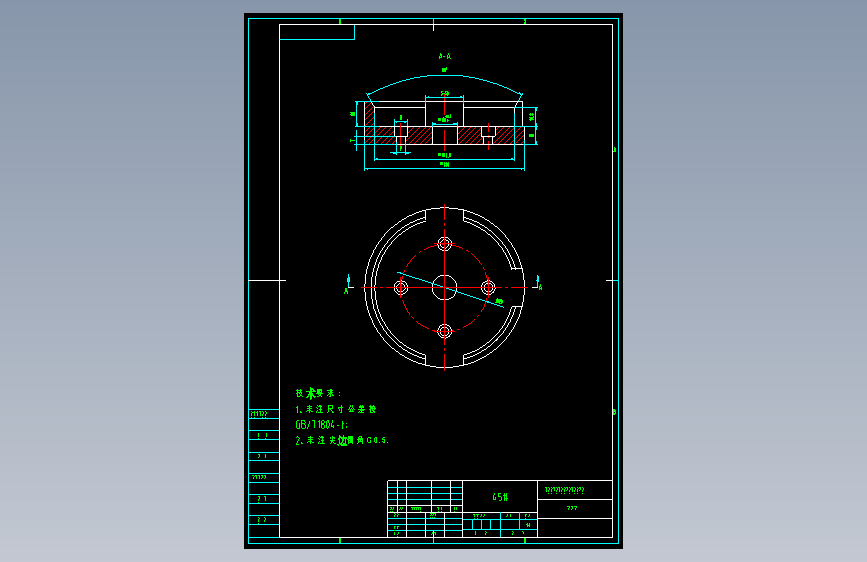Select the technical requirements heading text
This screenshot has width=867, height=562.
[x=318, y=393]
